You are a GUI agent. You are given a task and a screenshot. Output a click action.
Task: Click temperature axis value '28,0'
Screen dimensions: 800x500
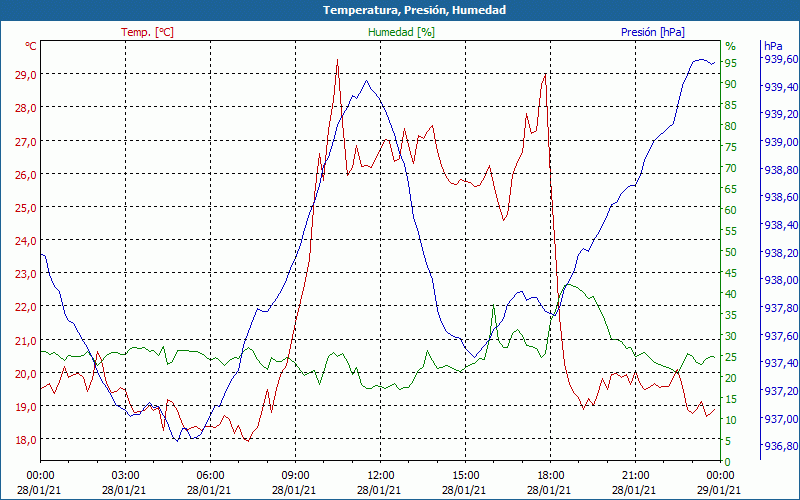pos(26,108)
